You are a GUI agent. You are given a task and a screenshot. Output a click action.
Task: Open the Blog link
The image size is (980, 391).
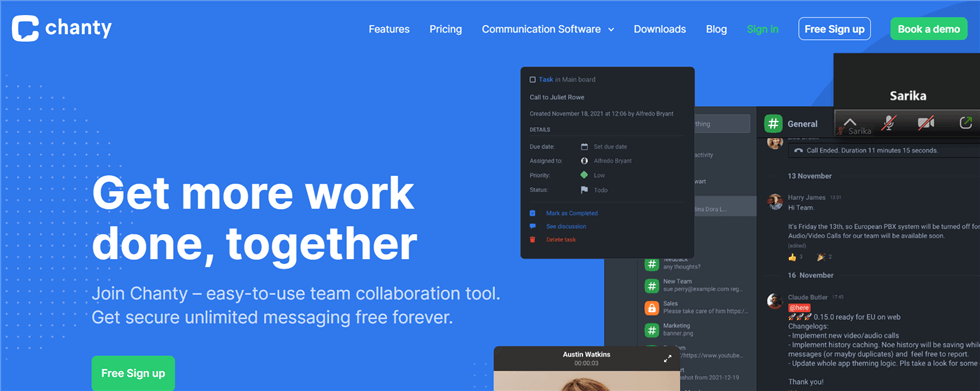tap(716, 29)
